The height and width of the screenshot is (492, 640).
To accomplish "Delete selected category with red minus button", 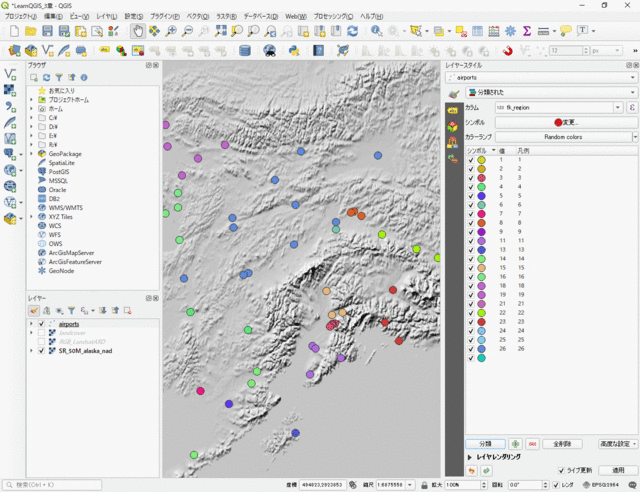I will point(533,444).
